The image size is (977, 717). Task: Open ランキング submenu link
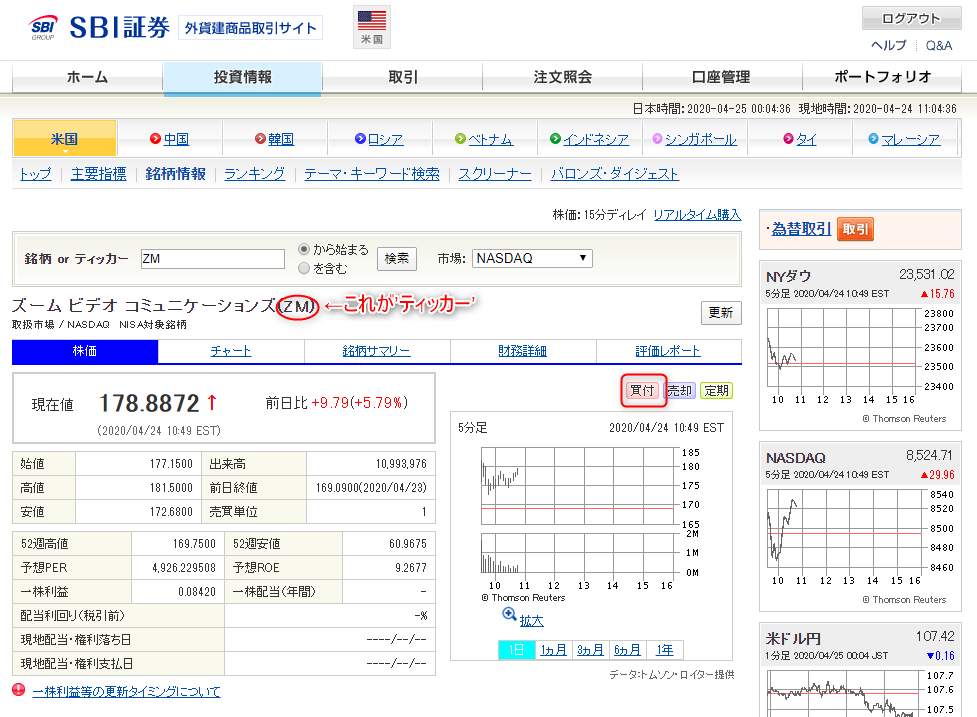click(254, 174)
